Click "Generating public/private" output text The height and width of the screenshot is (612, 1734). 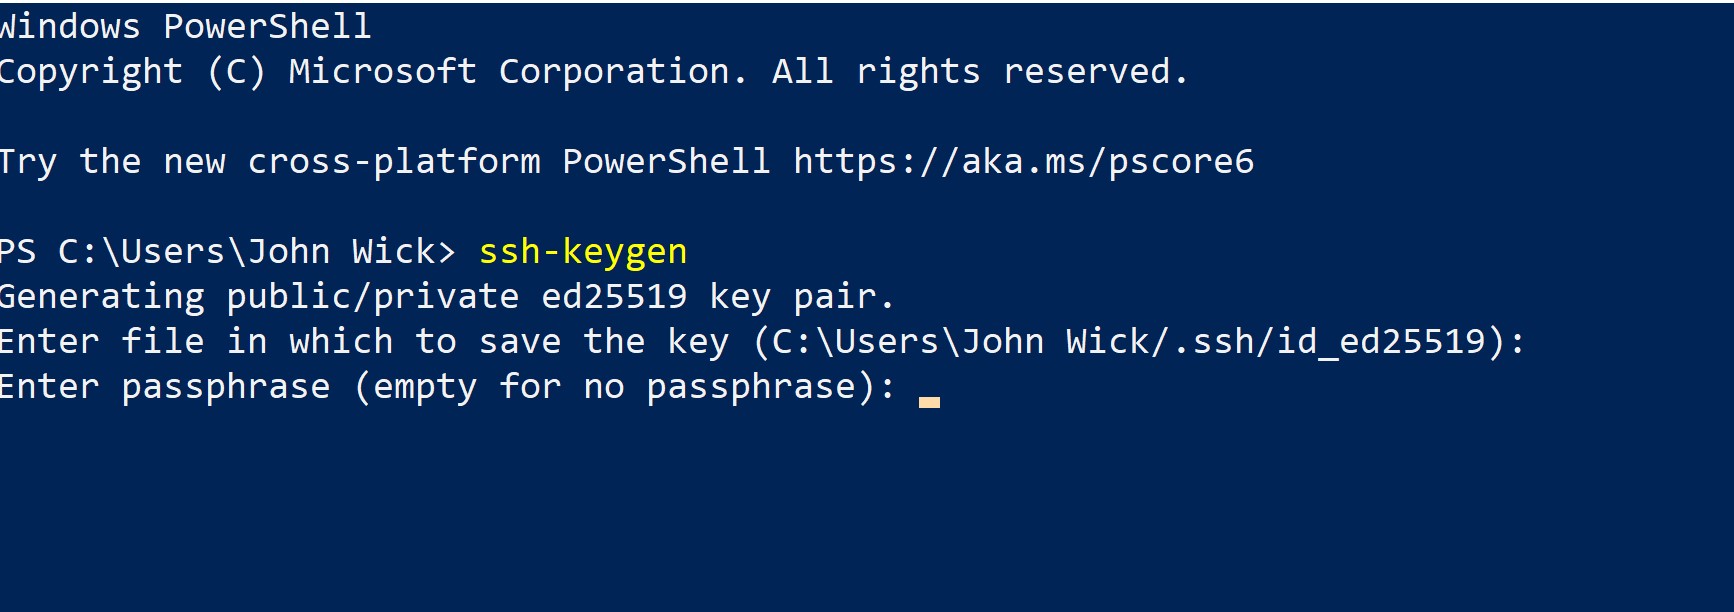tap(259, 297)
